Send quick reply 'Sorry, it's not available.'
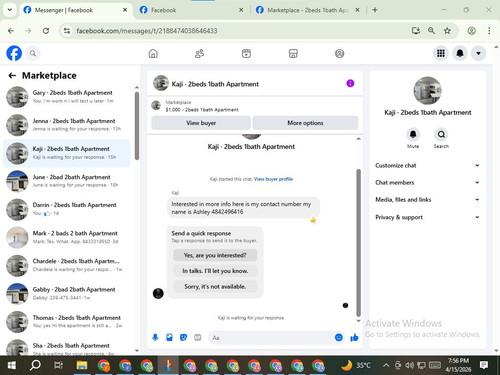The image size is (500, 375). 215,286
